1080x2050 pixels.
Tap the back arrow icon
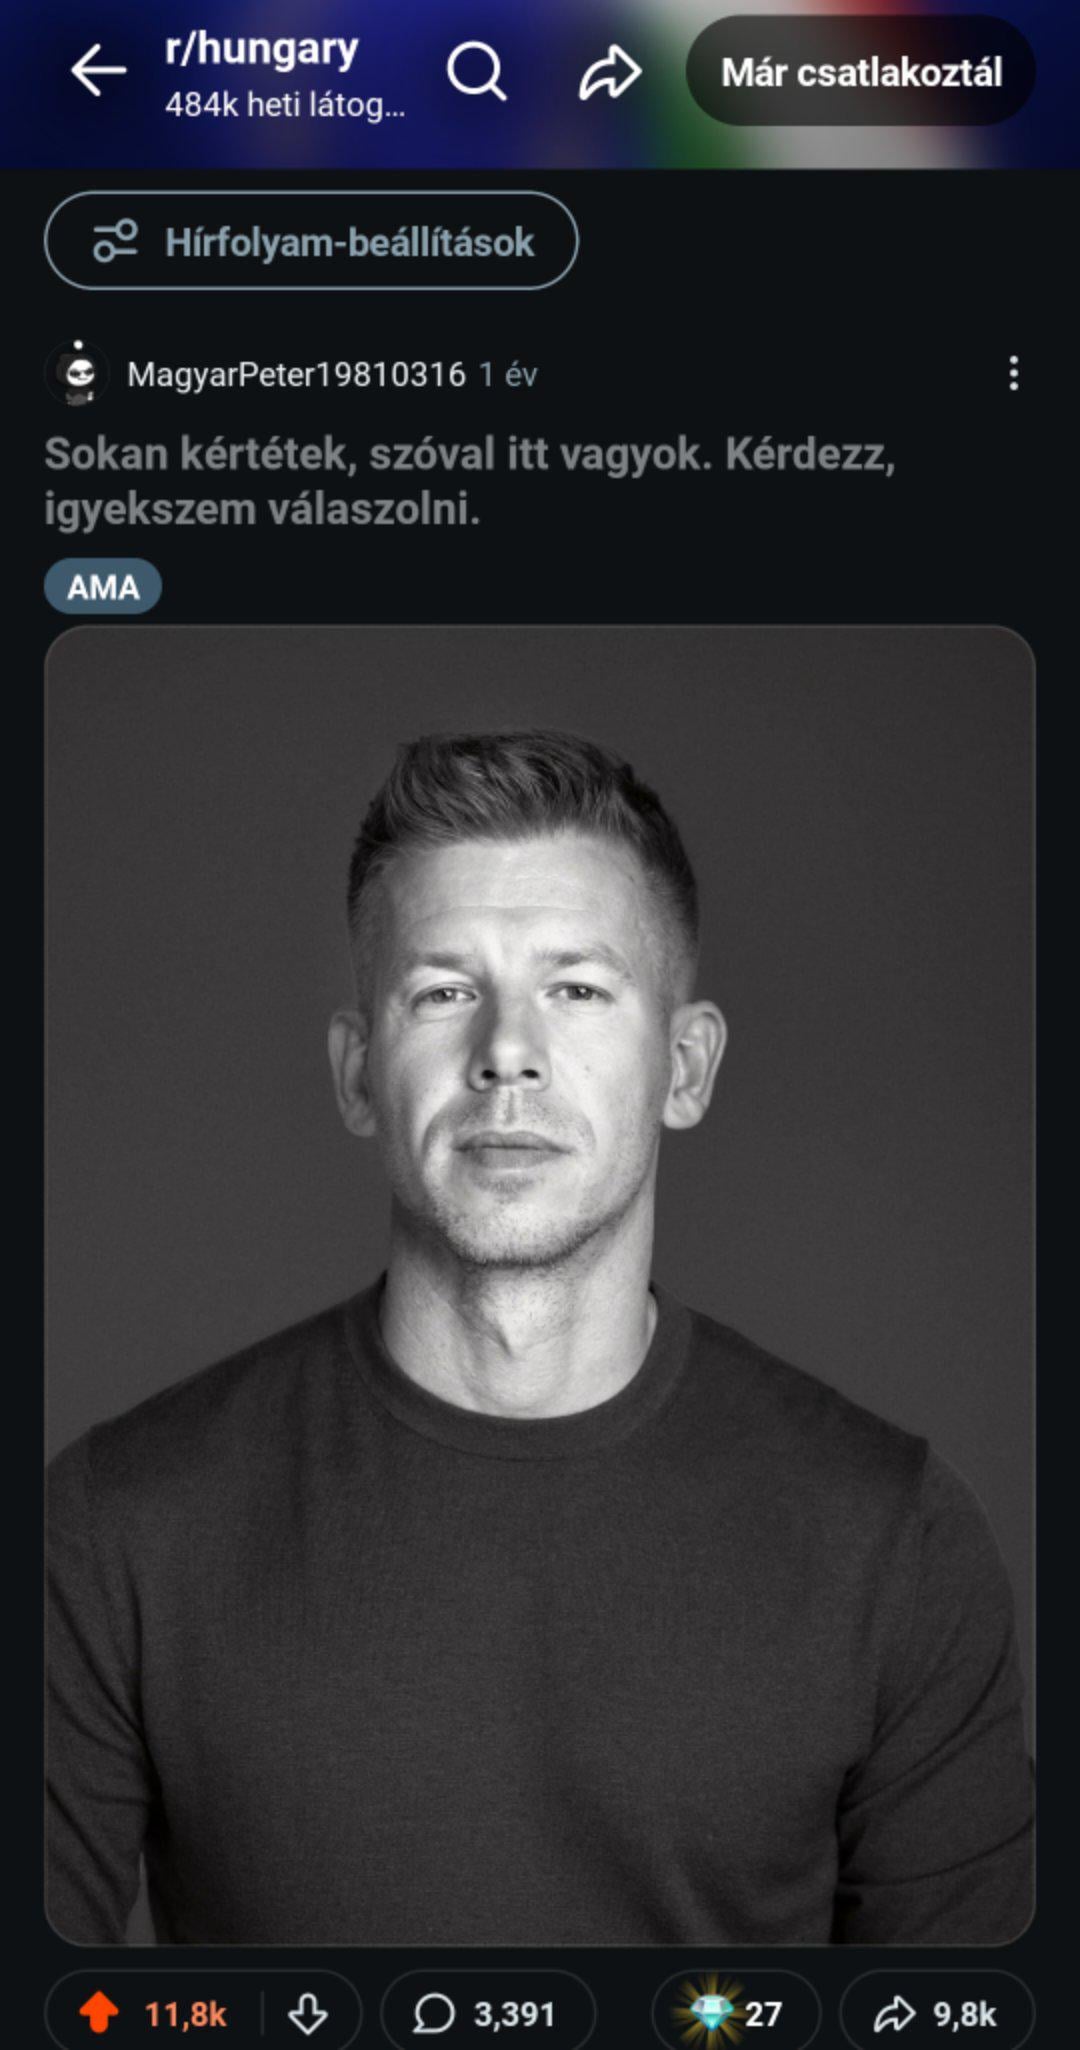(x=98, y=71)
